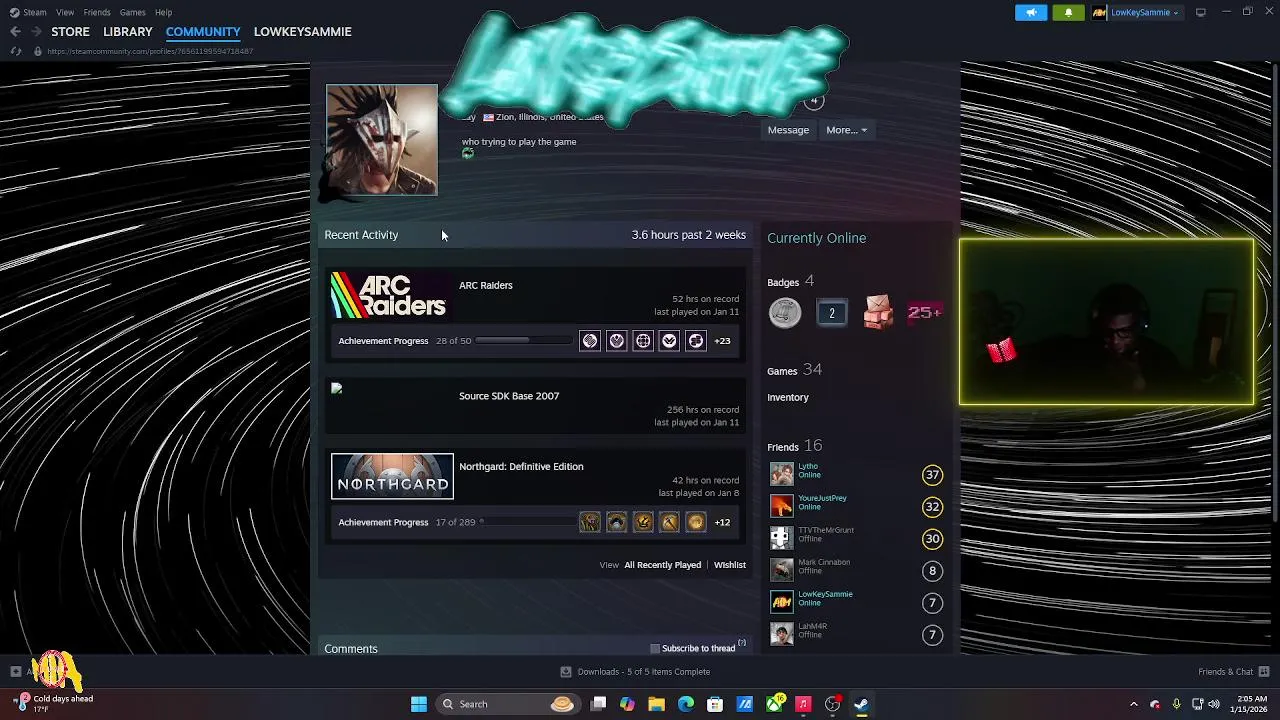This screenshot has width=1280, height=720.
Task: Open the ARC Raiders game title
Action: [486, 286]
